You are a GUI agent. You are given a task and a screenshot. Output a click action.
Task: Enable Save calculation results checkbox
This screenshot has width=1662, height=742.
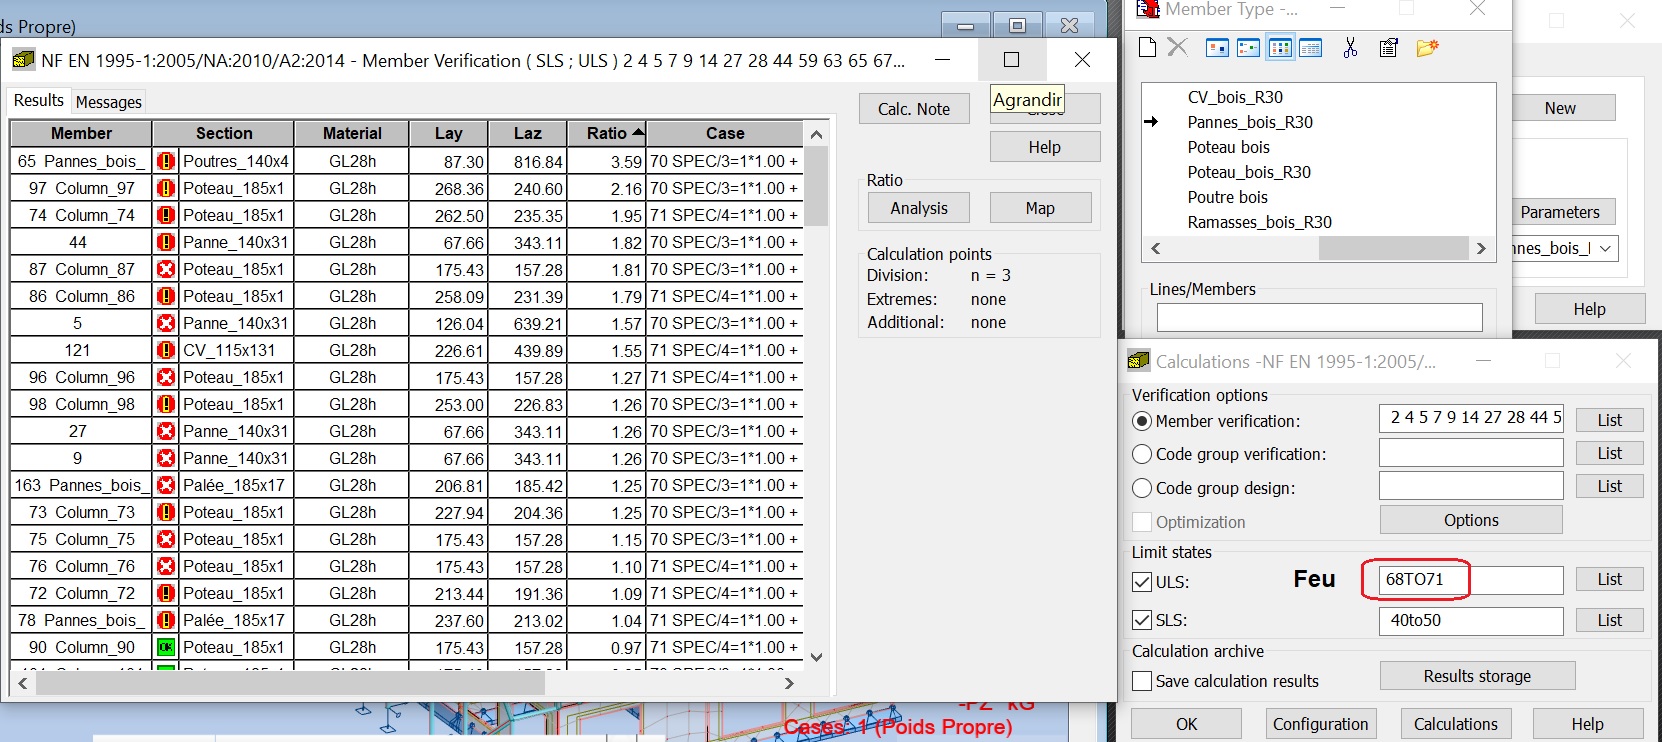pos(1142,681)
